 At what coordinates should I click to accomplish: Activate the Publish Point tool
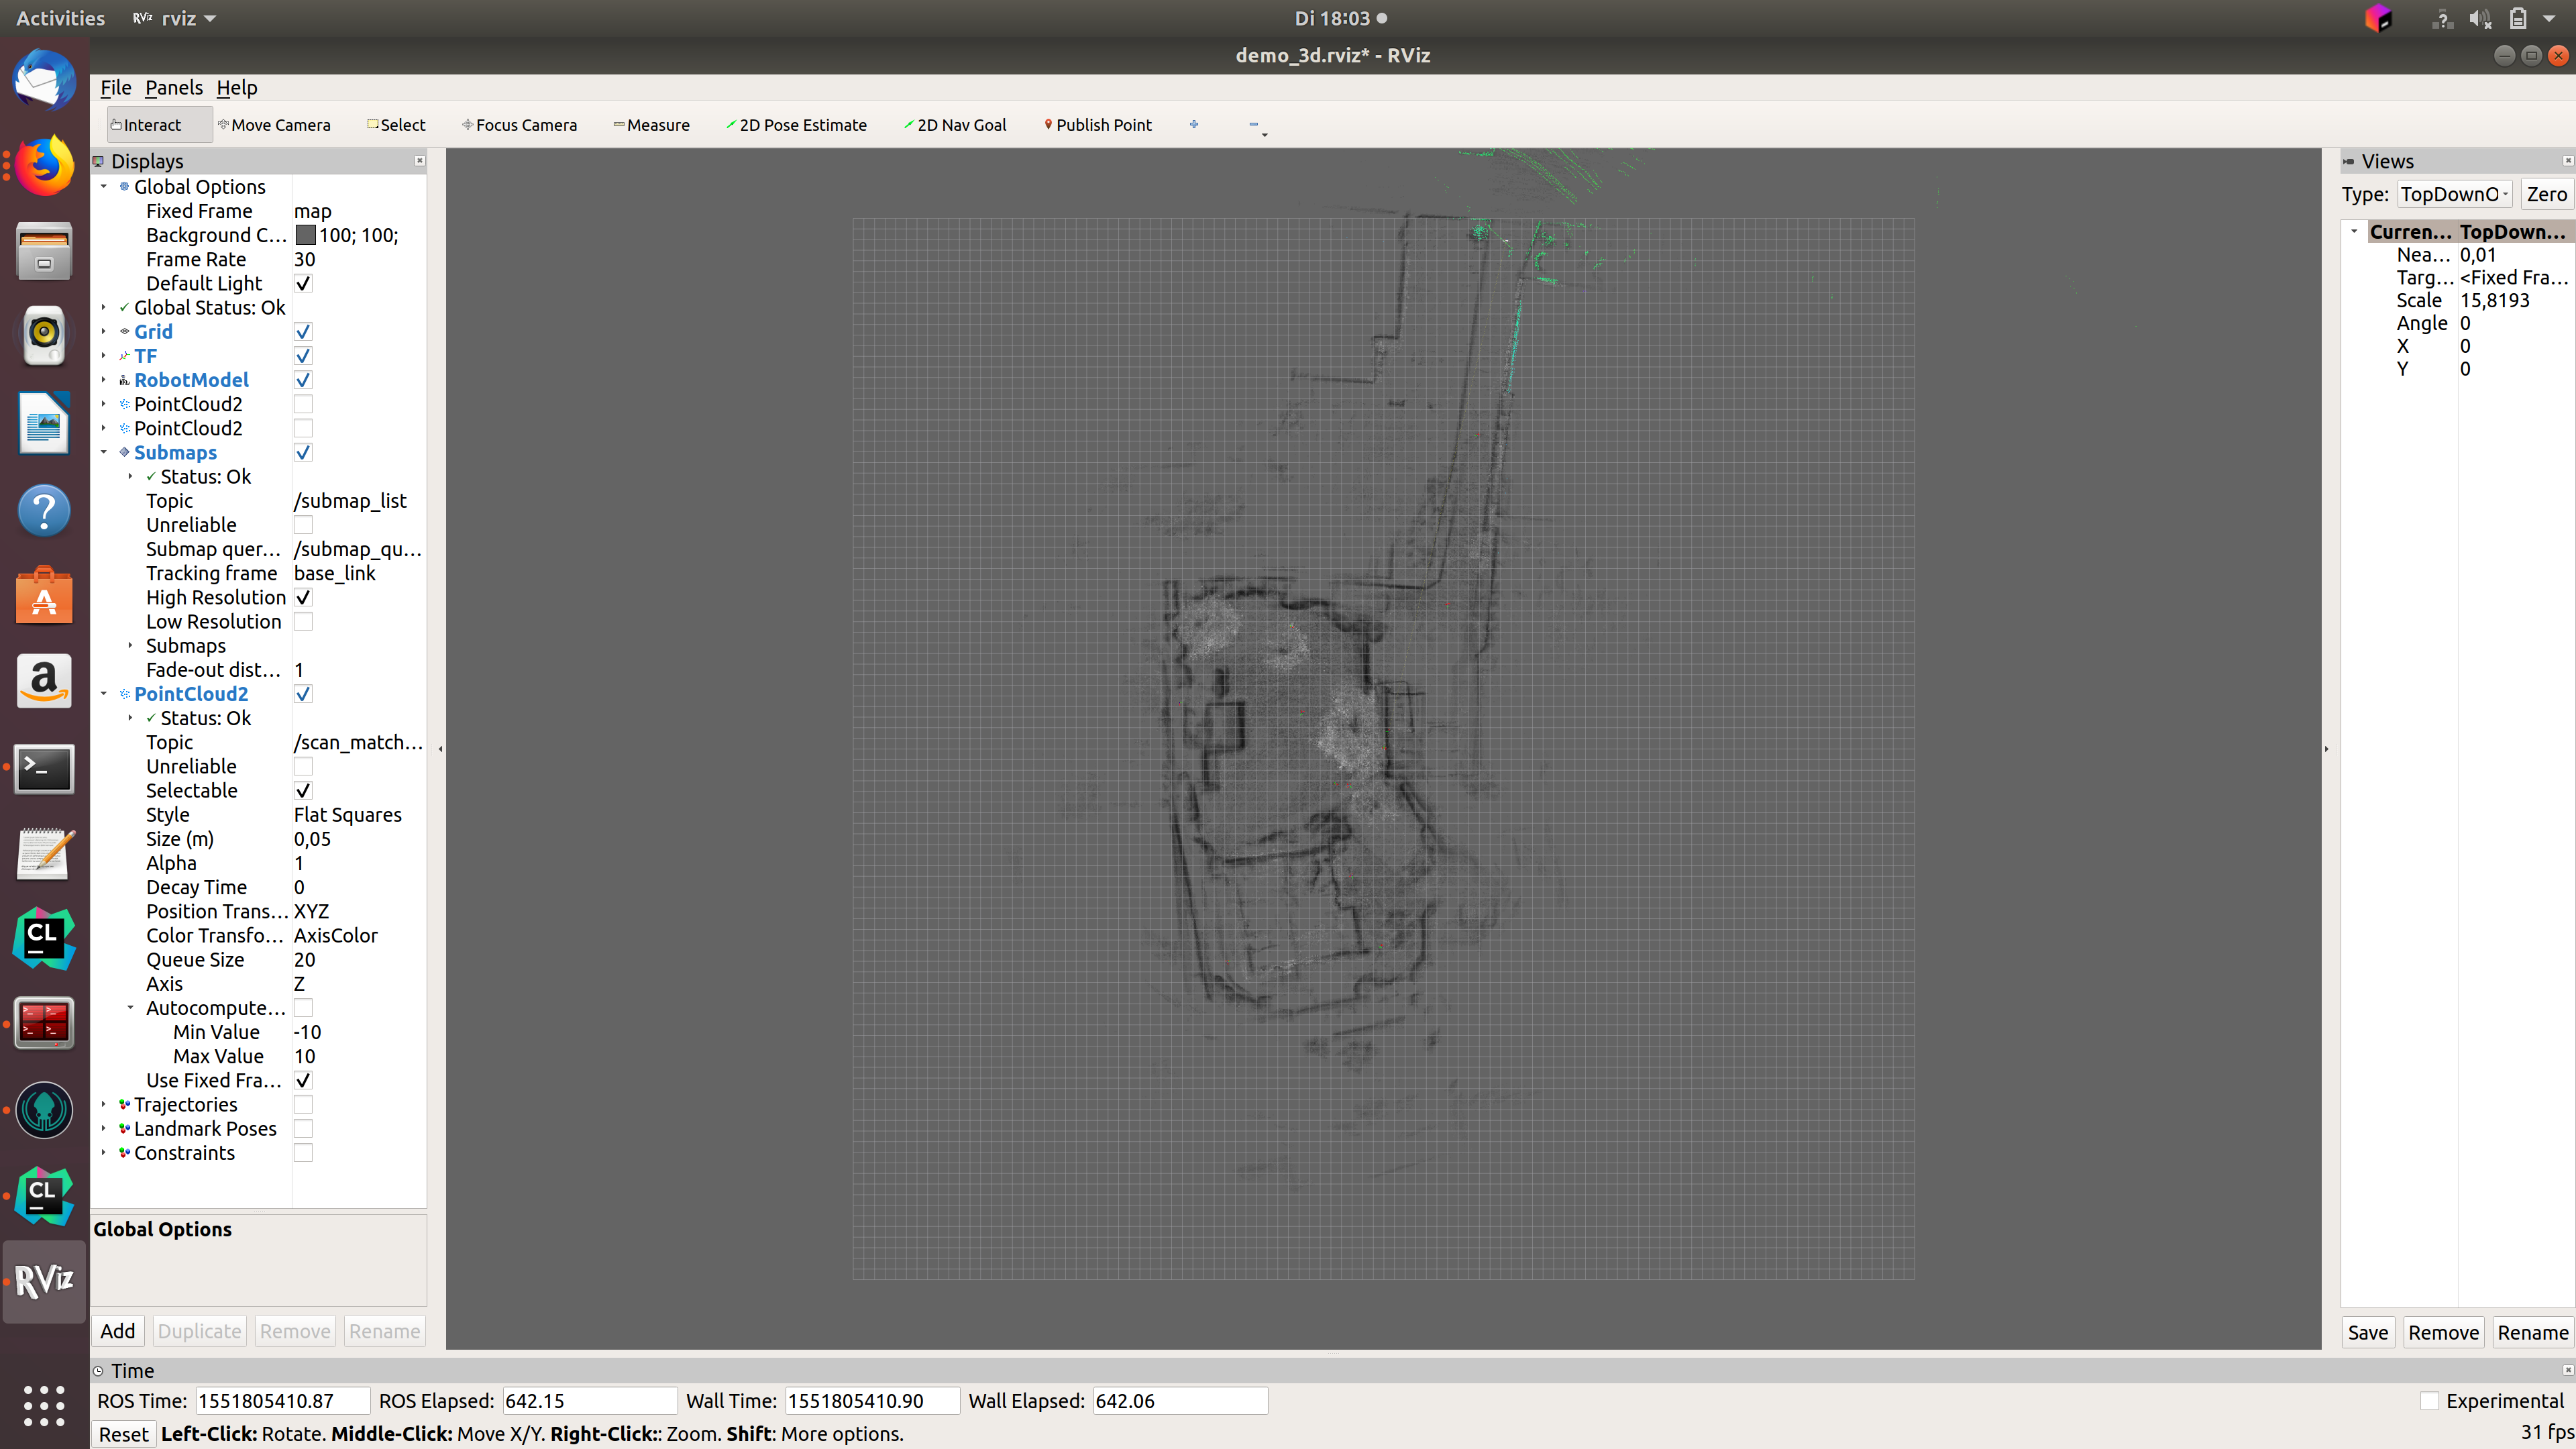[x=1098, y=125]
